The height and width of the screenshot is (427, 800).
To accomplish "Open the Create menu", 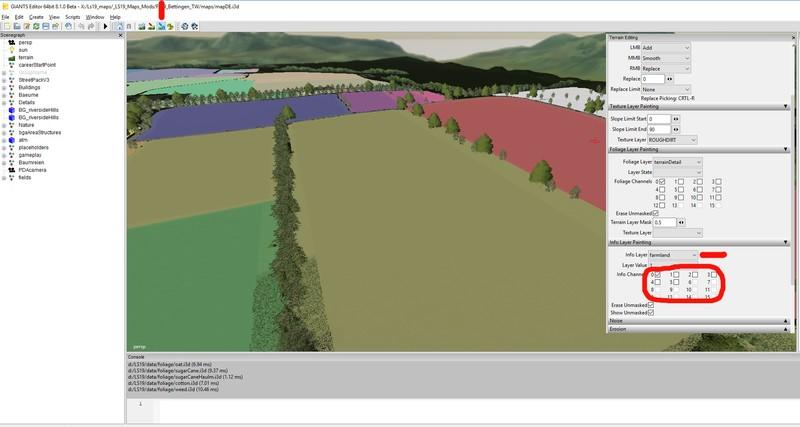I will (x=36, y=17).
